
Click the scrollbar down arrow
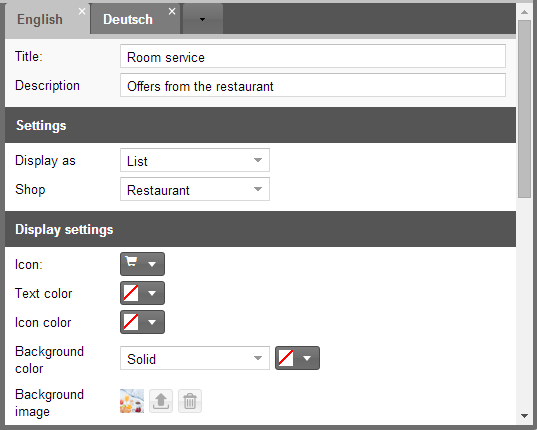(x=524, y=416)
